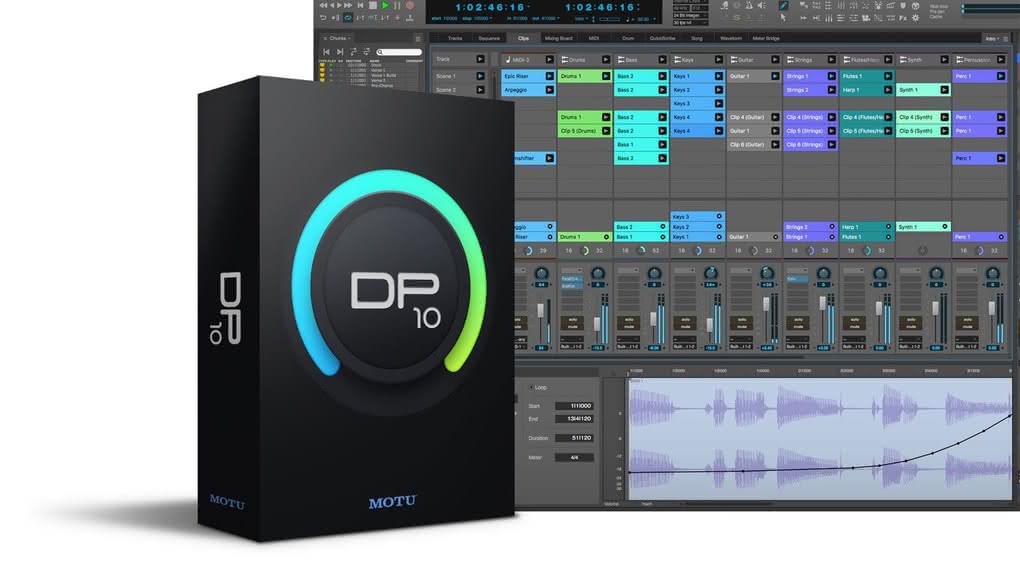Click the loop Start value field

[574, 406]
